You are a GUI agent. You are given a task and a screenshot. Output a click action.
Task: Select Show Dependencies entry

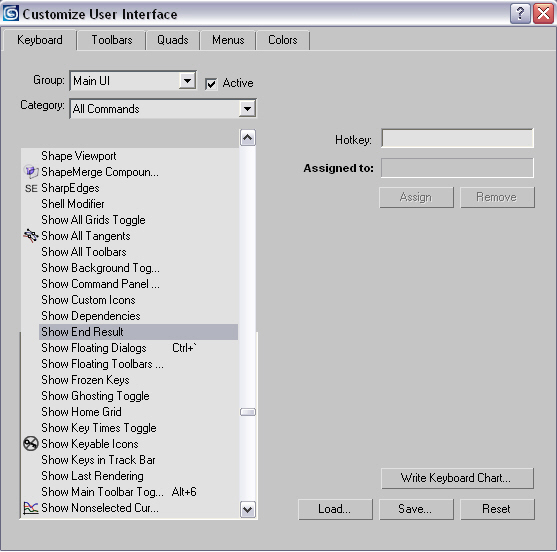click(x=91, y=316)
